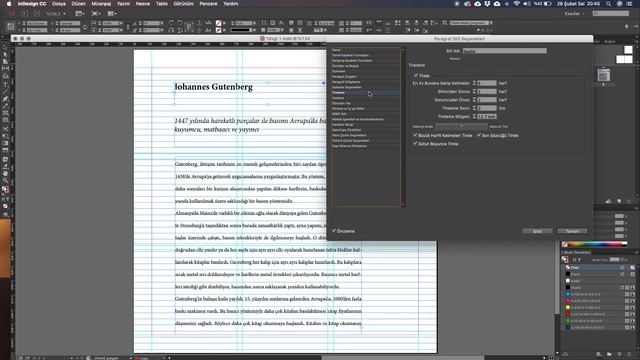Select the Zoom tool in the toolbox
Screen dimensions: 640x360
pyautogui.click(x=5, y=181)
